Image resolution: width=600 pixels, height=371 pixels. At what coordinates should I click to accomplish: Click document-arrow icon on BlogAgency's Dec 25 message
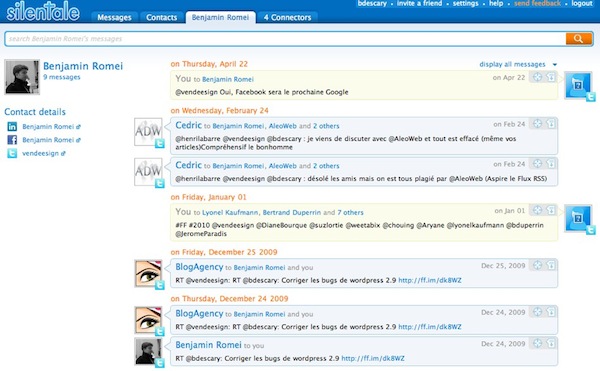click(x=551, y=265)
